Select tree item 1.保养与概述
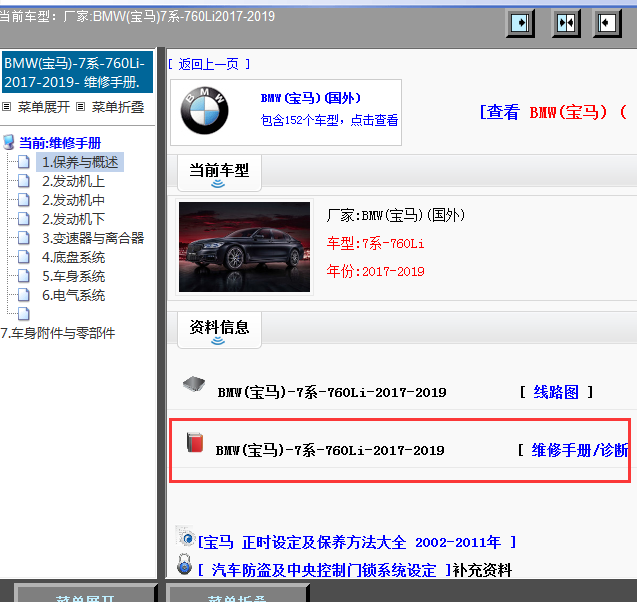Image resolution: width=637 pixels, height=602 pixels. click(x=80, y=162)
